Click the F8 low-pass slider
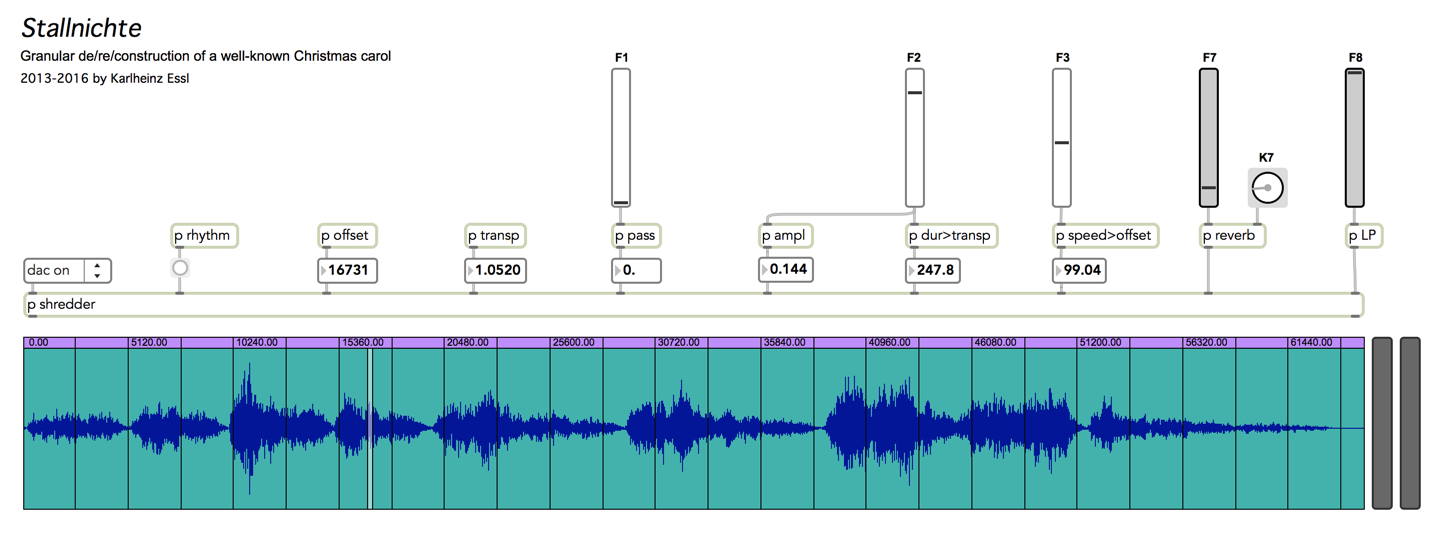 (x=1355, y=138)
